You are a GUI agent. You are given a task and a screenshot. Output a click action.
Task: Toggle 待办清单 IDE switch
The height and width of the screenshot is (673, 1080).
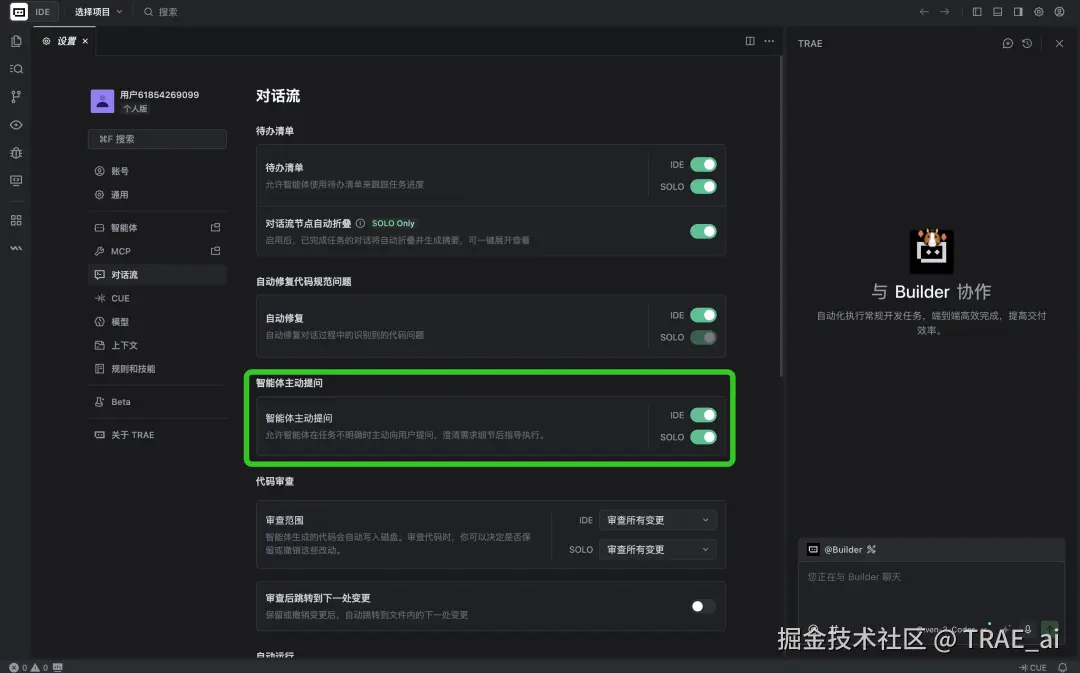coord(703,165)
